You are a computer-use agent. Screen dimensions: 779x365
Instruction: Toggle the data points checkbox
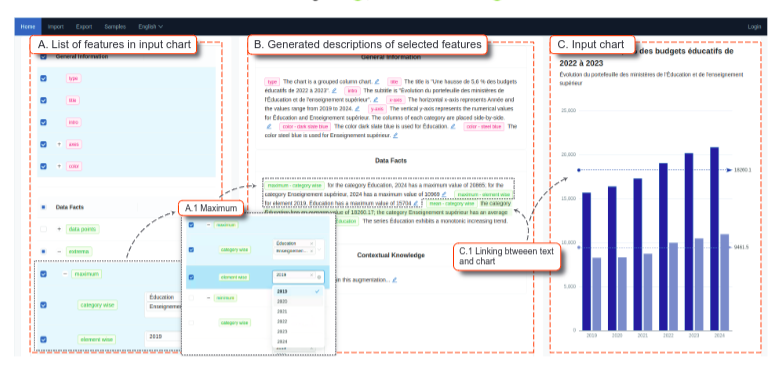(x=43, y=229)
